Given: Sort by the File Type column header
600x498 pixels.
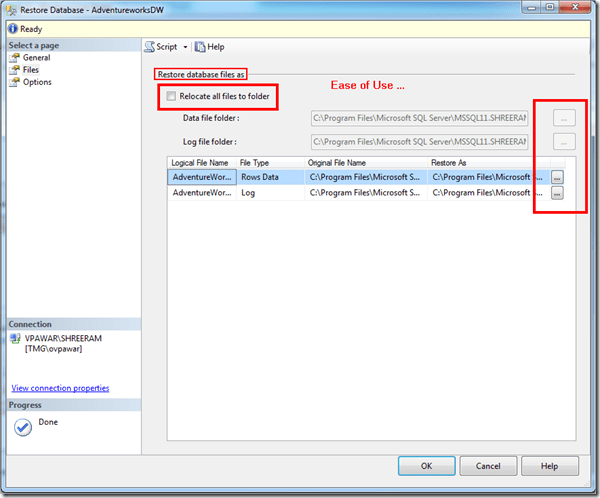Looking at the screenshot, I should (270, 162).
